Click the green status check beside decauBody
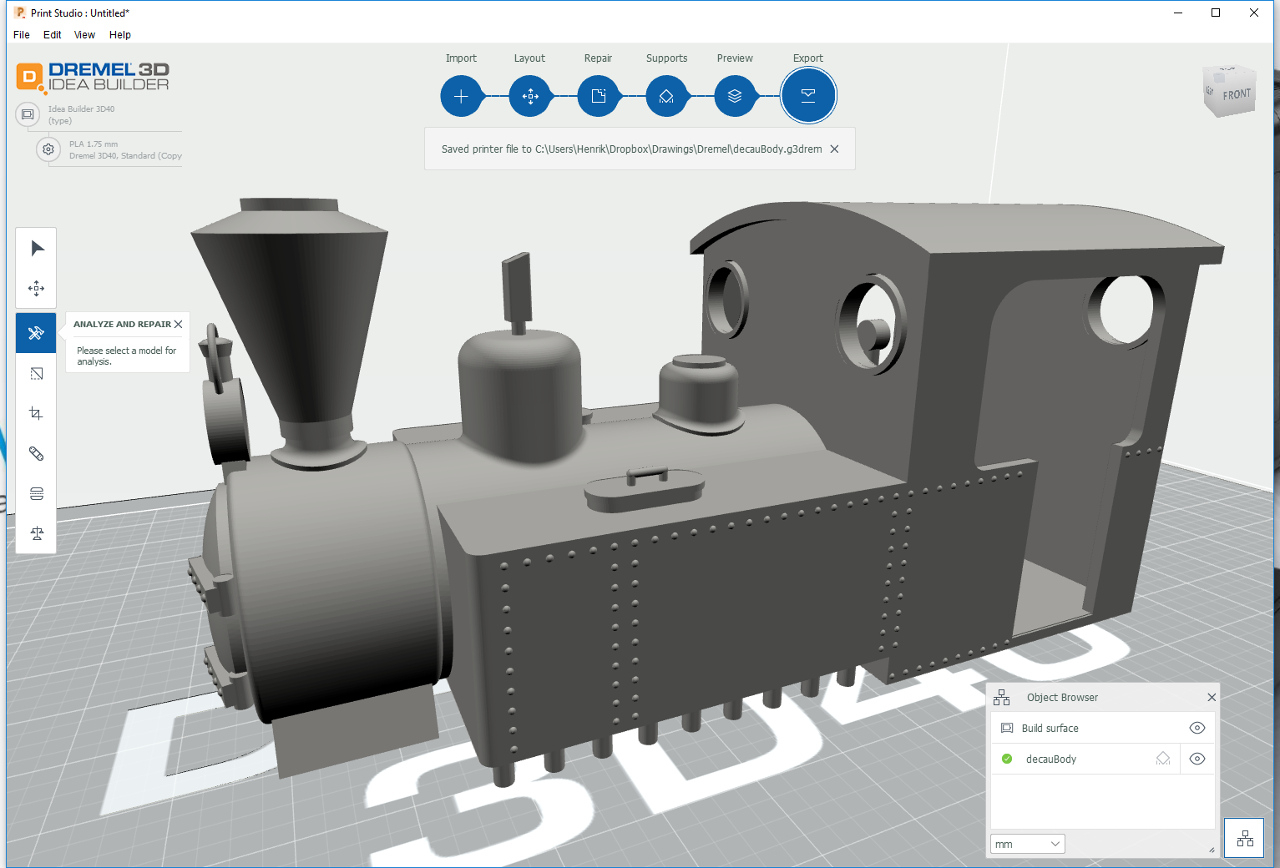This screenshot has height=868, width=1280. [1007, 759]
